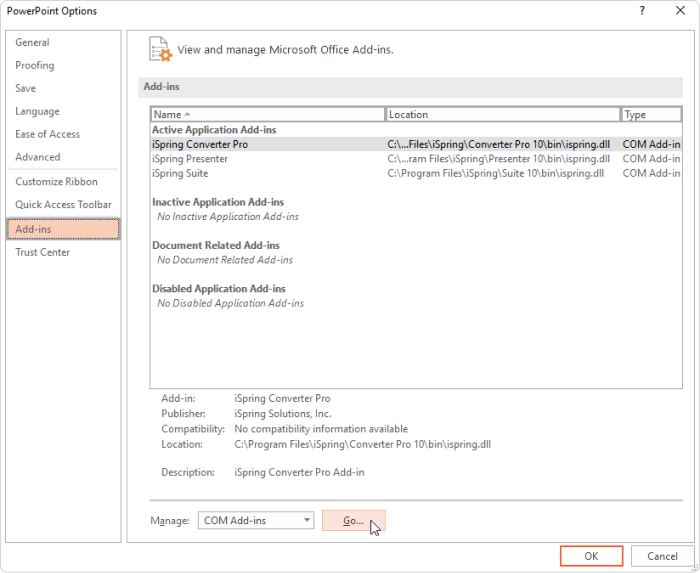Click the 'No Disabled Application Add-ins' text
Viewport: 700px width, 573px height.
pyautogui.click(x=230, y=303)
